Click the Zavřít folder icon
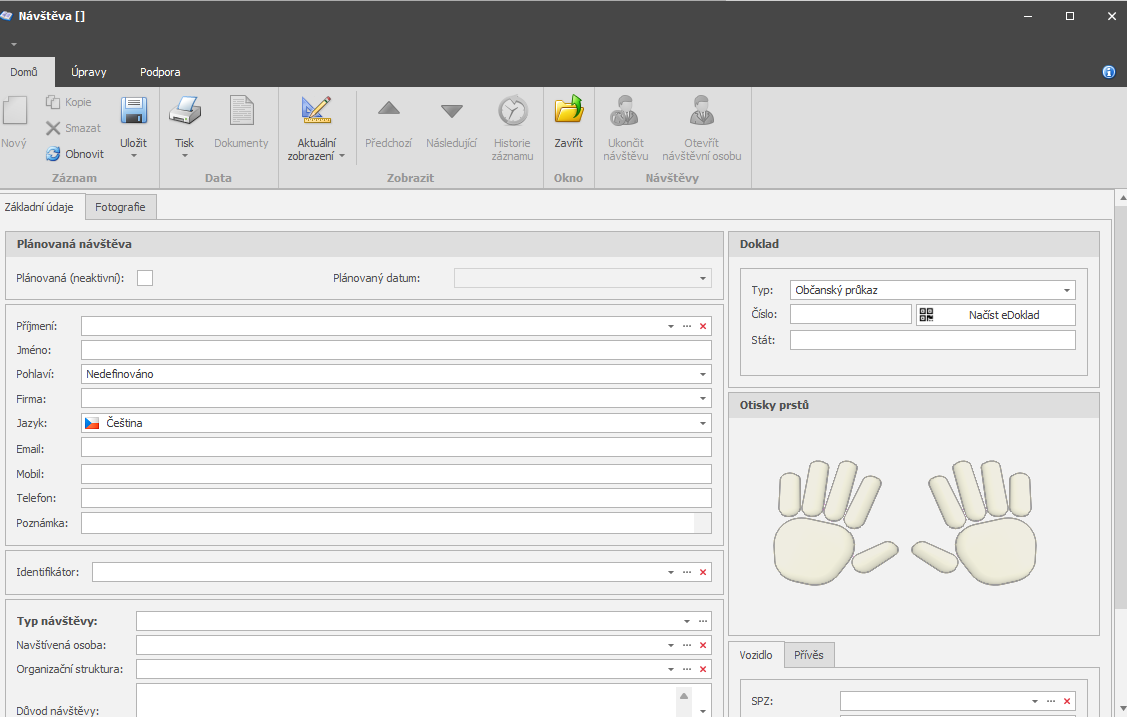Viewport: 1127px width, 717px height. [568, 111]
